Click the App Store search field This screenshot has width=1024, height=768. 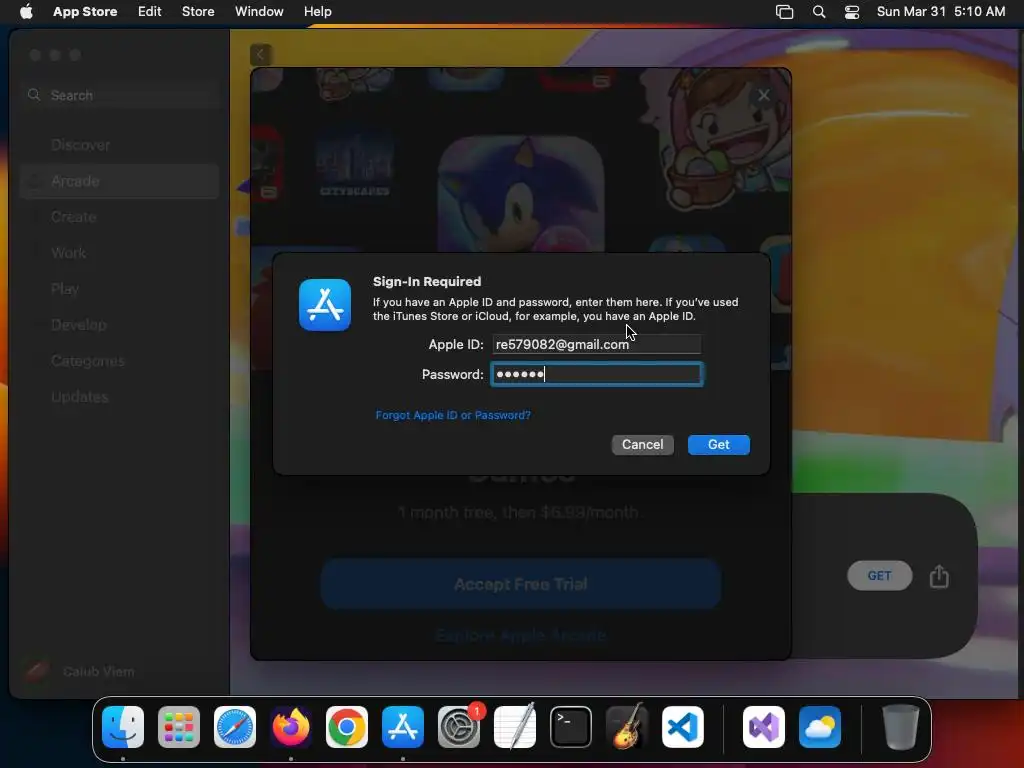pyautogui.click(x=120, y=95)
